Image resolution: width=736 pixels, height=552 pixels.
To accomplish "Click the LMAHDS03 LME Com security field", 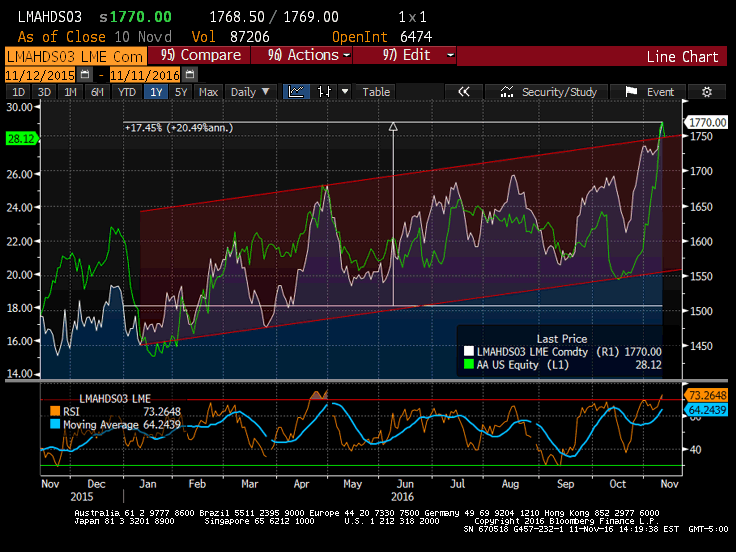I will pos(74,56).
